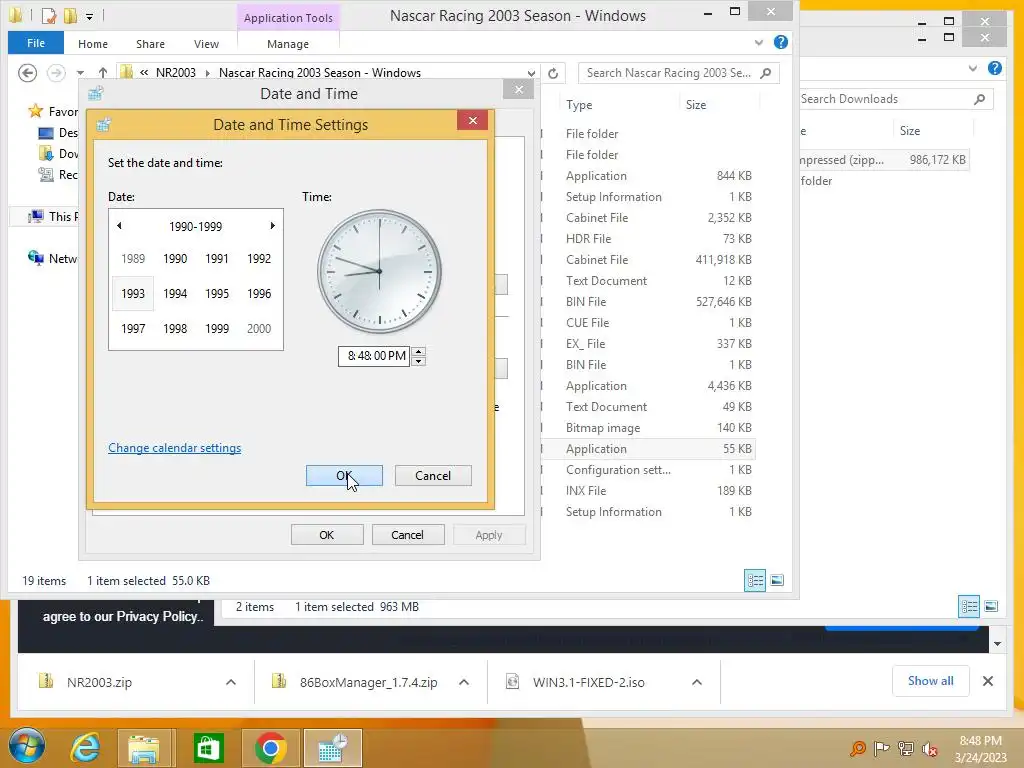The height and width of the screenshot is (768, 1024).
Task: Open File Explorer from taskbar
Action: tap(144, 748)
